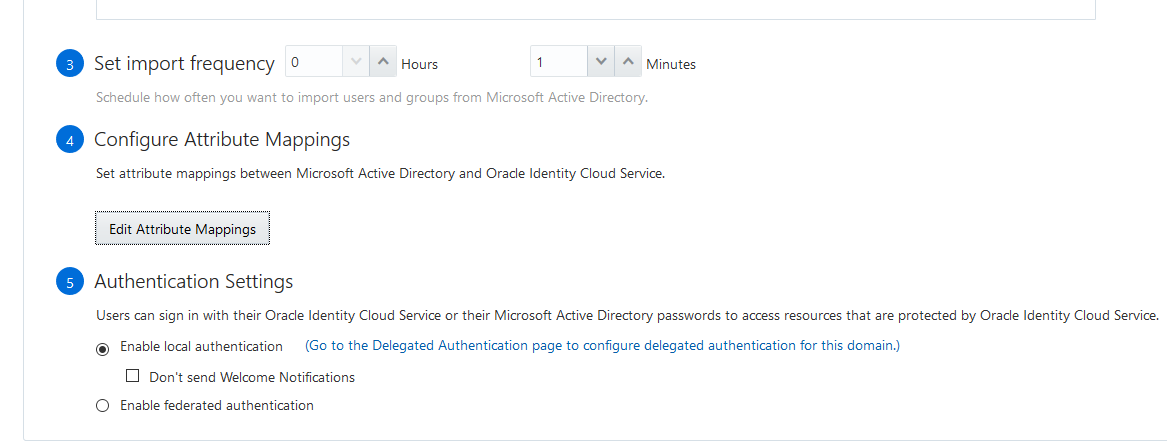Click the step 3 number badge

point(69,64)
